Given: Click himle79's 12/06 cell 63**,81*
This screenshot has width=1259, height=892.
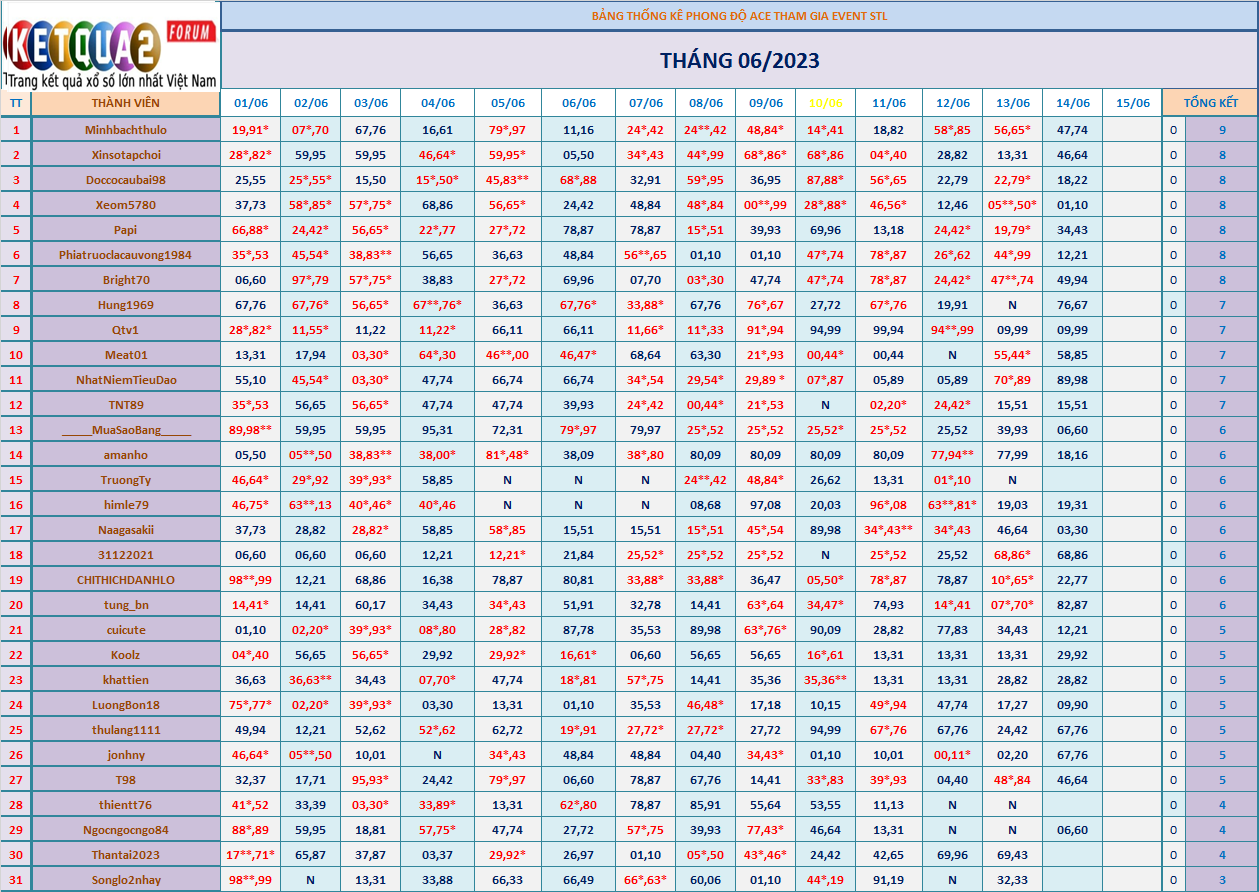Looking at the screenshot, I should (952, 505).
